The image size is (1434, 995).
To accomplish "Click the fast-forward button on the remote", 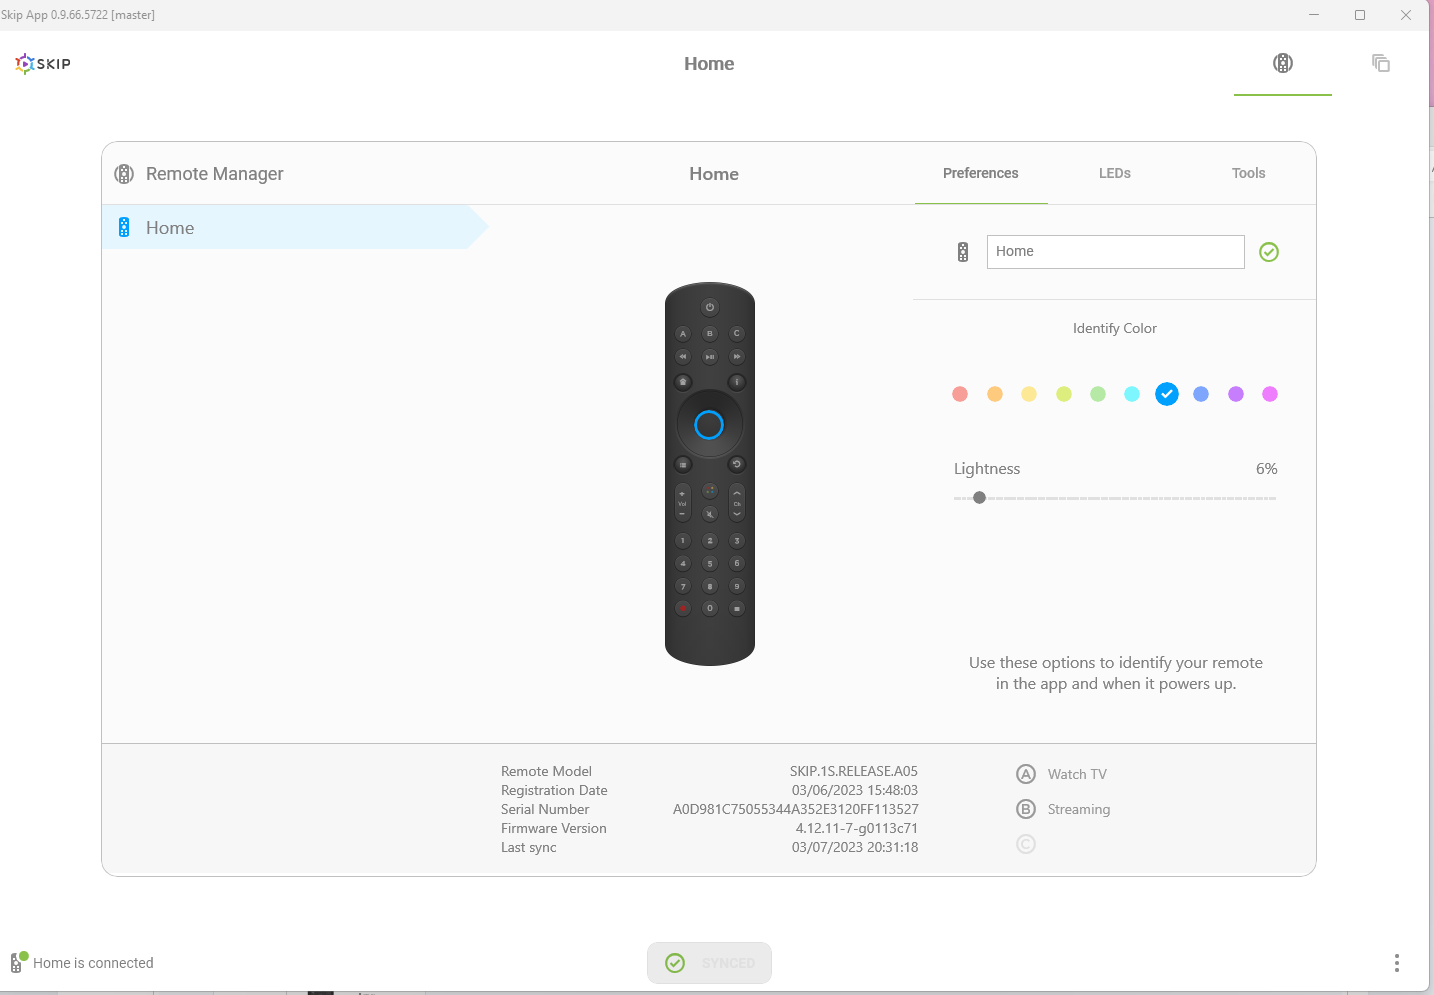I will (737, 357).
